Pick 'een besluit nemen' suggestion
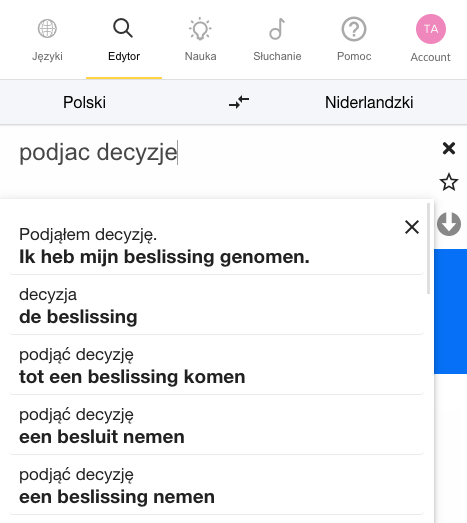Viewport: 467px width, 523px height. (x=216, y=426)
